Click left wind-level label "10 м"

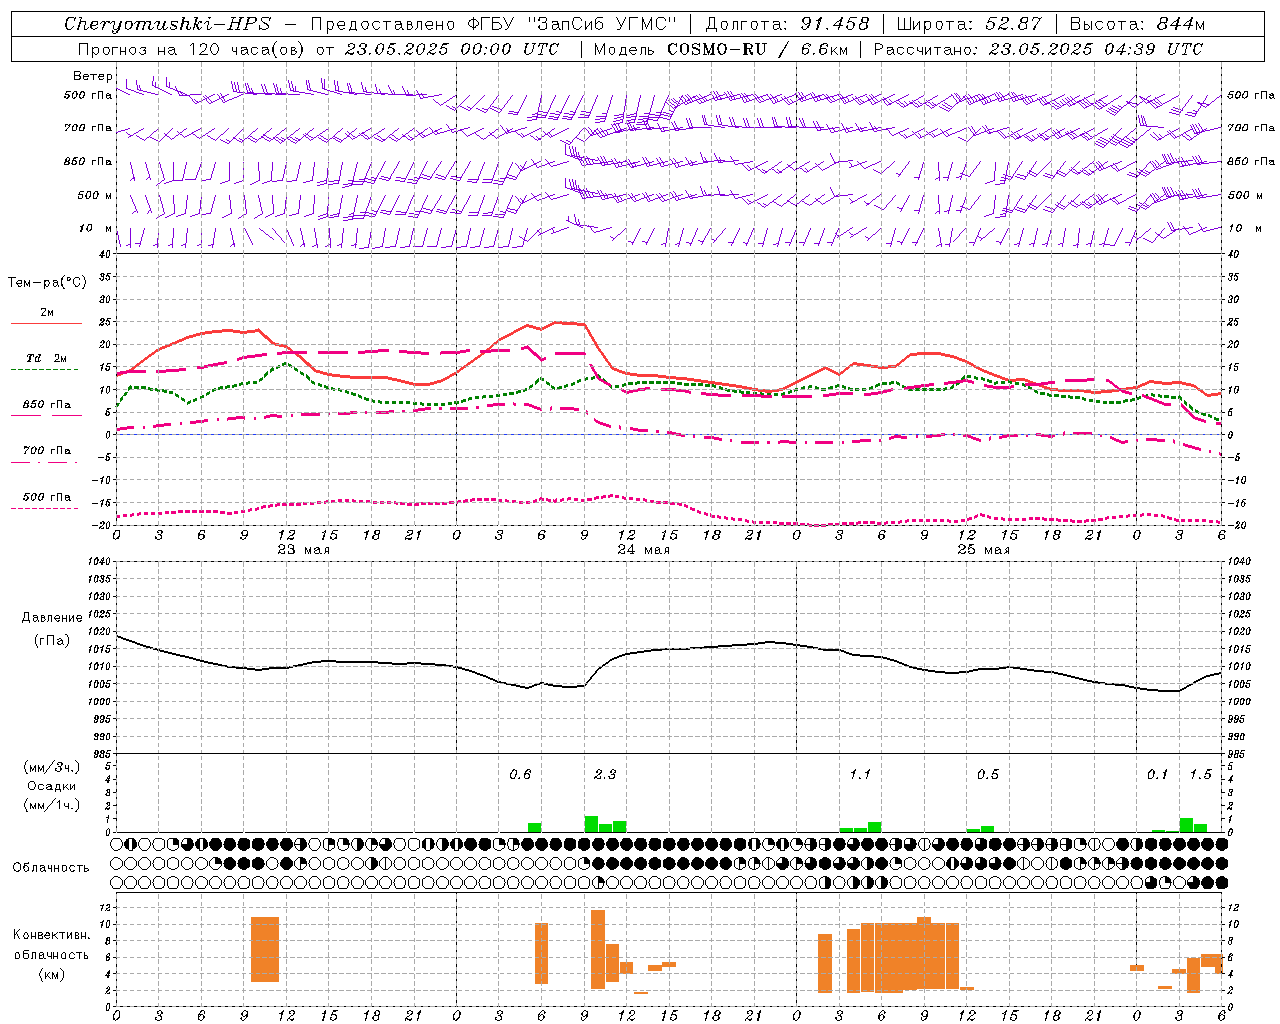click(96, 228)
